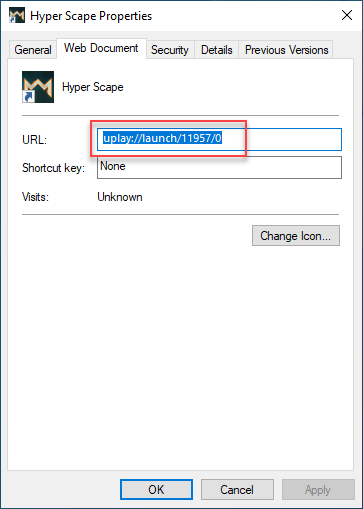Viewport: 363px width, 509px height.
Task: Click the URL: label
Action: (x=34, y=140)
